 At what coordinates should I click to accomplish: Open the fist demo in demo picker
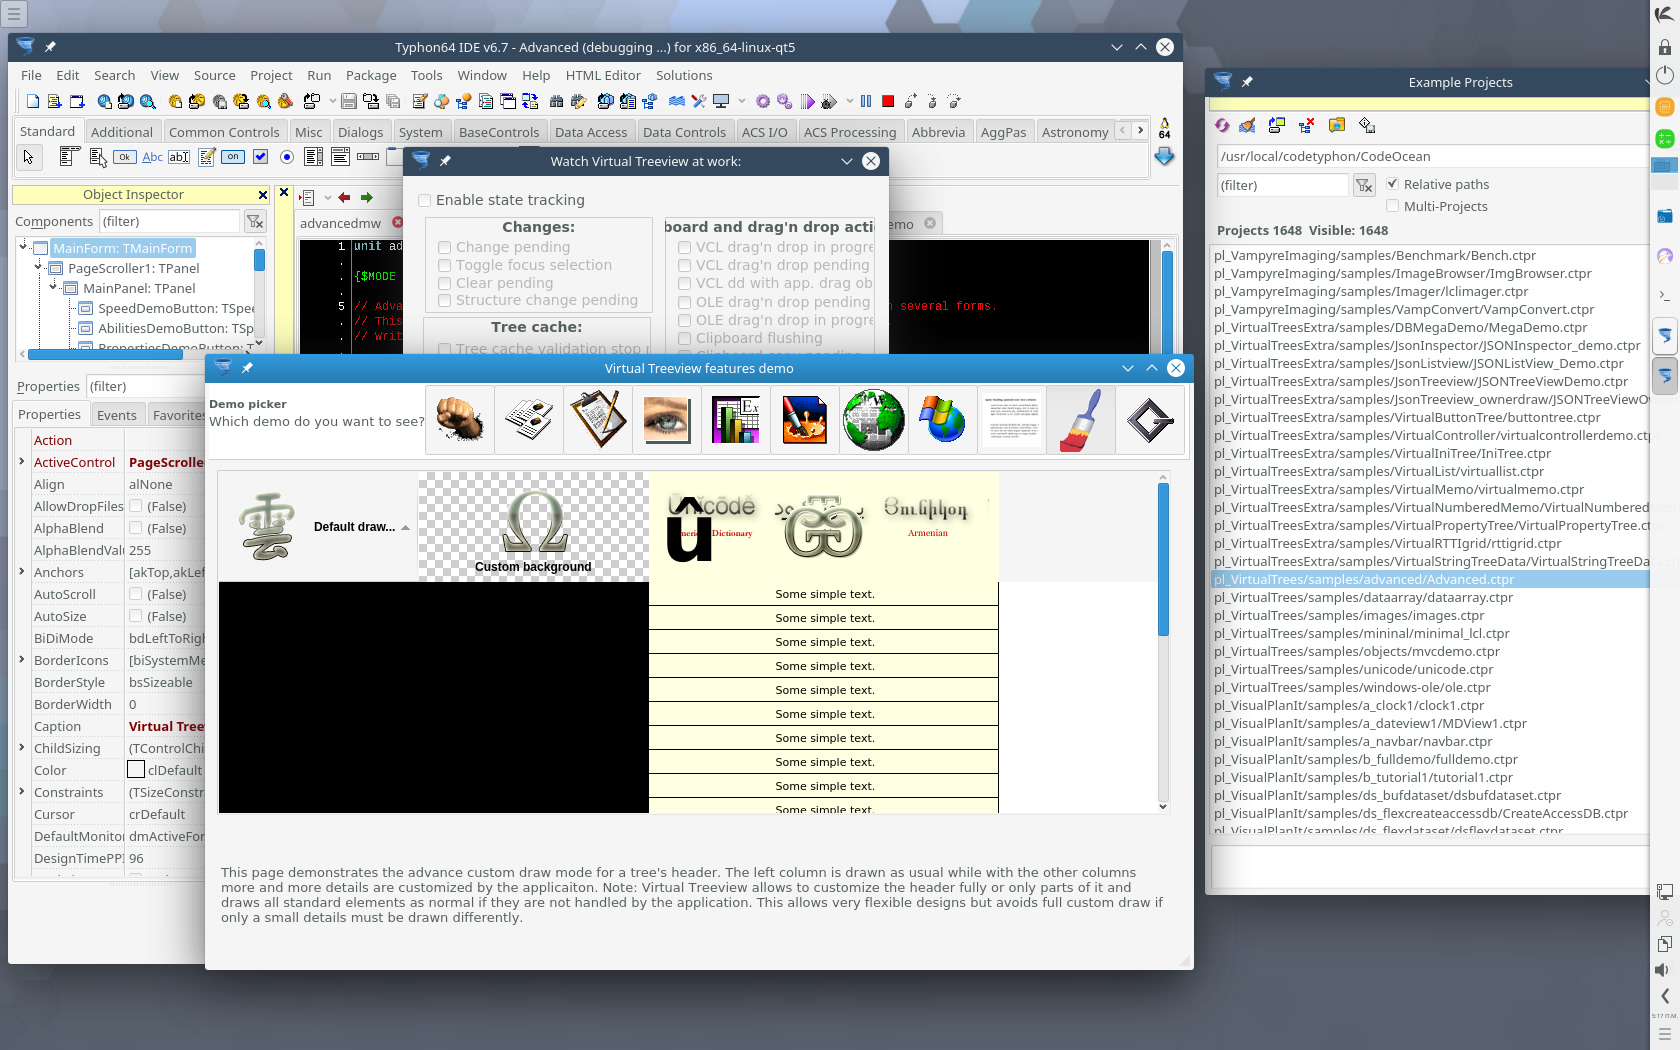point(460,420)
